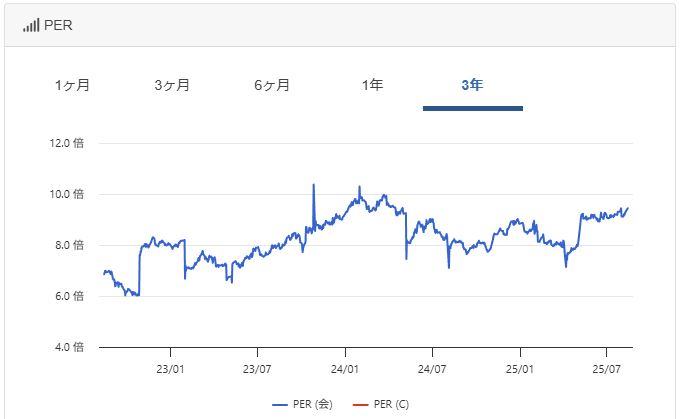681x419 pixels.
Task: Show the 1年 period chart
Action: tap(373, 85)
